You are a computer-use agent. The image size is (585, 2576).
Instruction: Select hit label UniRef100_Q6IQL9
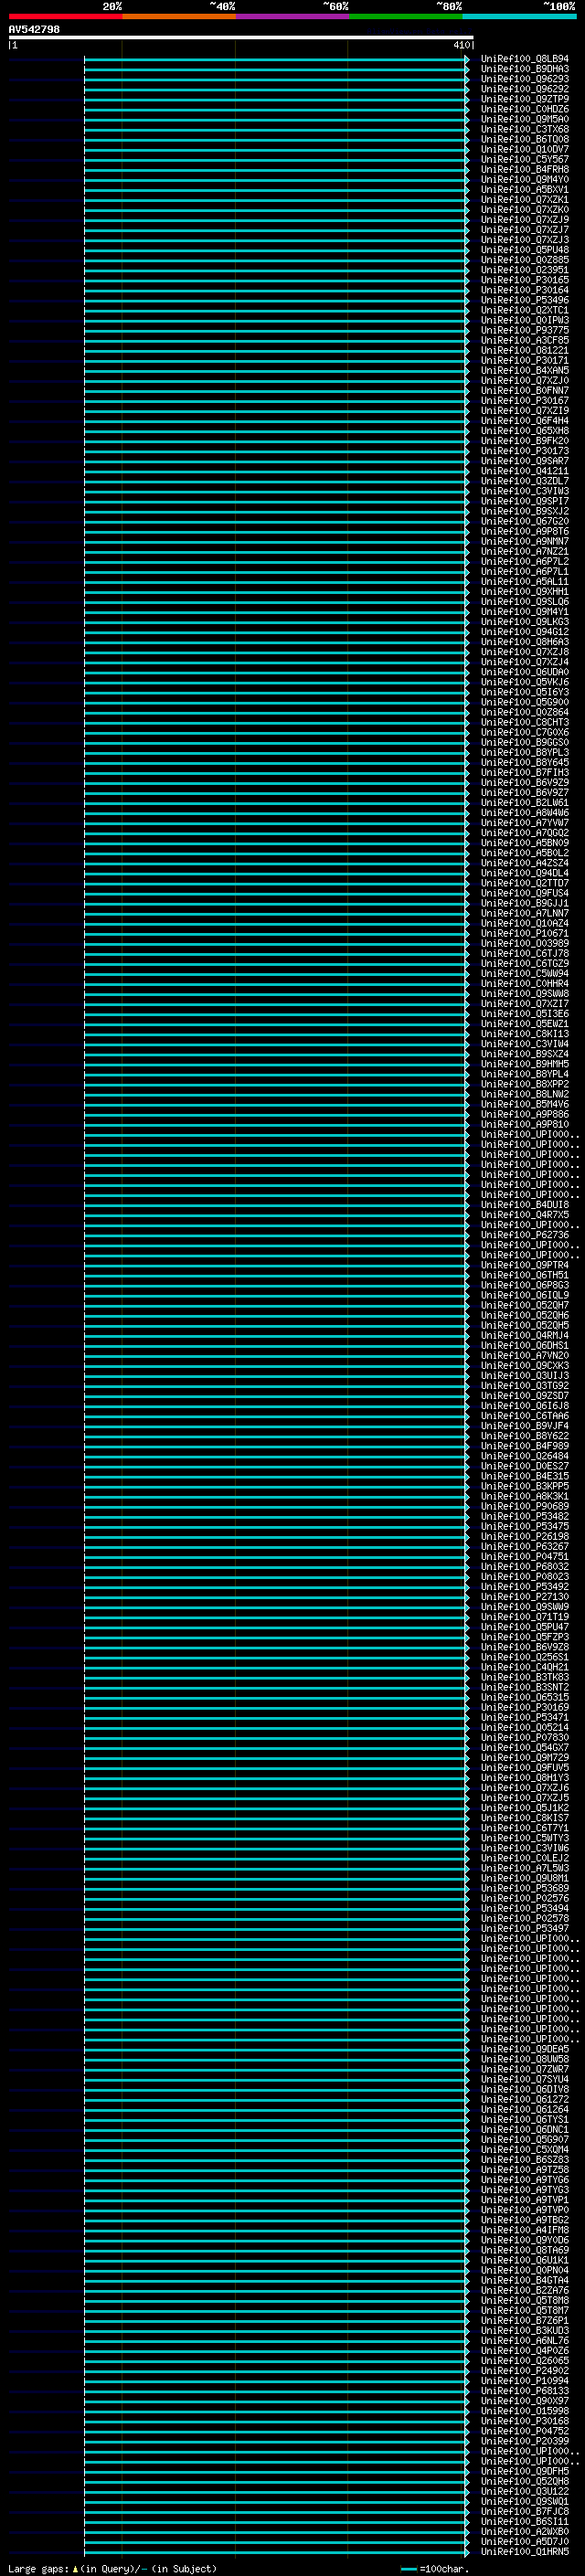(524, 1295)
